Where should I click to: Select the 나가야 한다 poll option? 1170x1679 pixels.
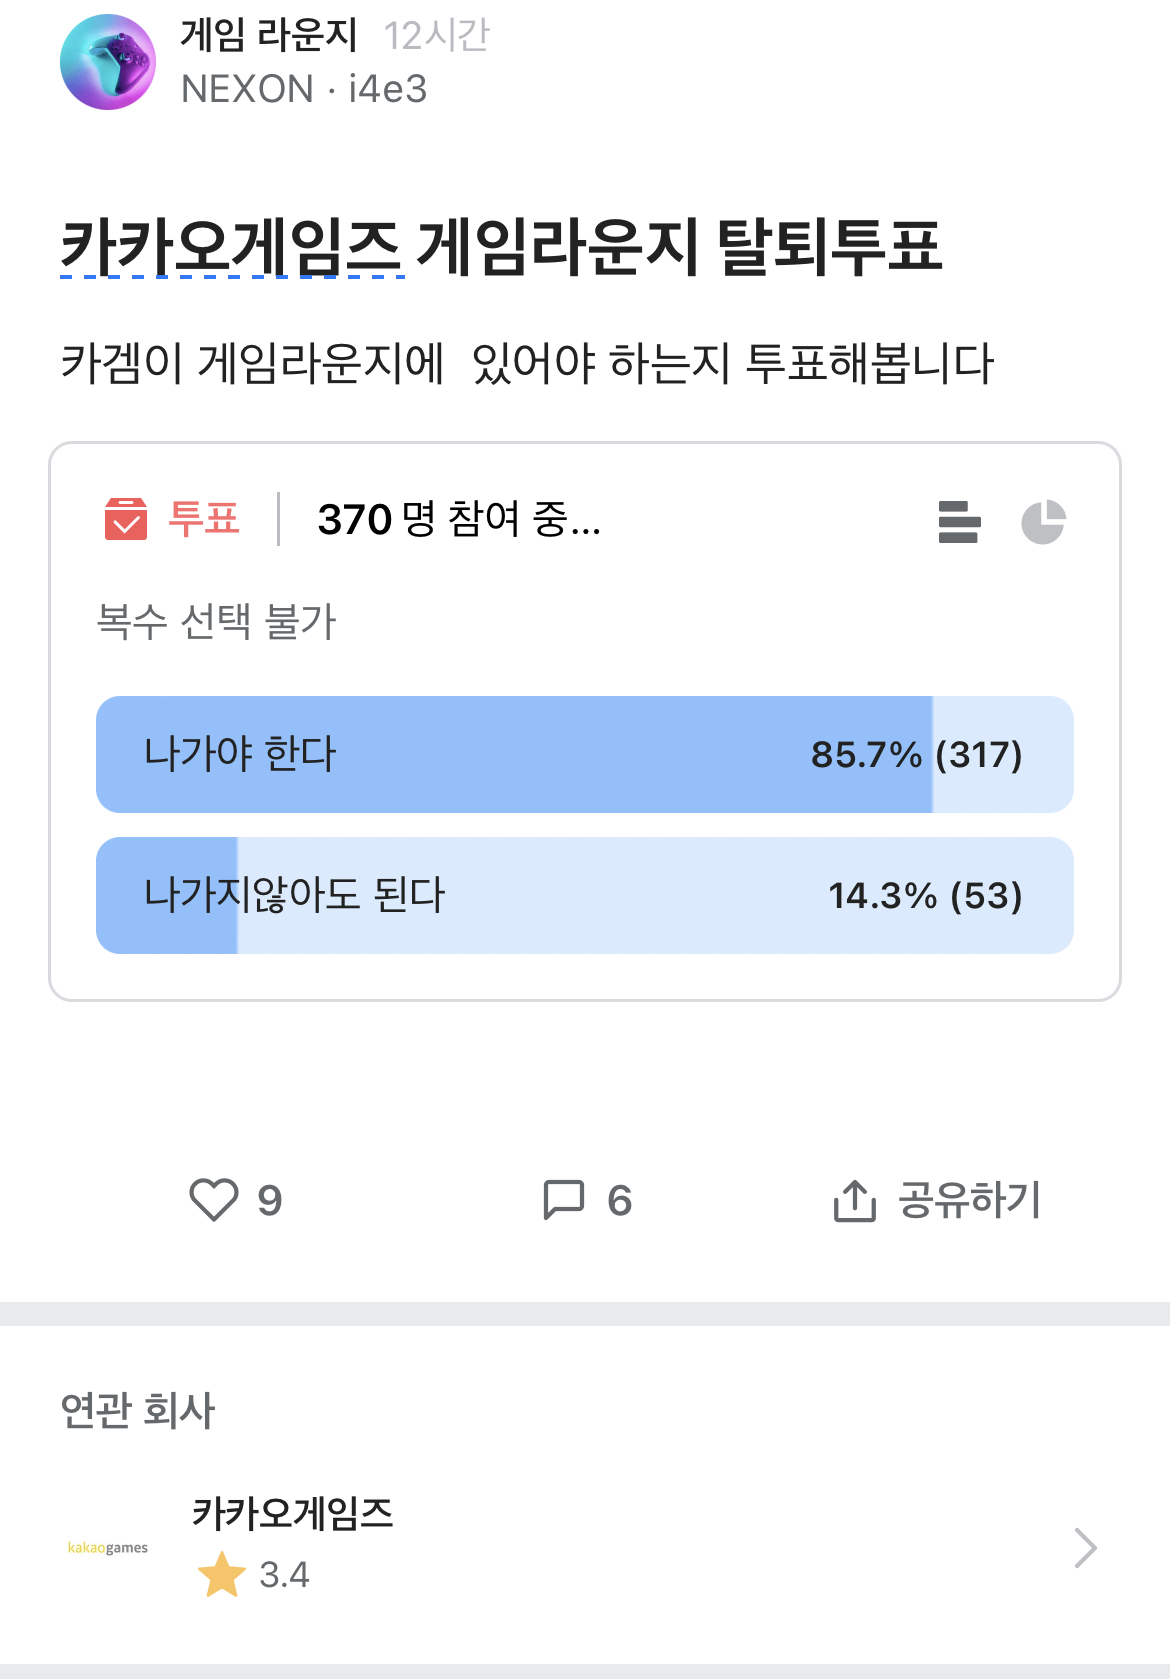240,754
